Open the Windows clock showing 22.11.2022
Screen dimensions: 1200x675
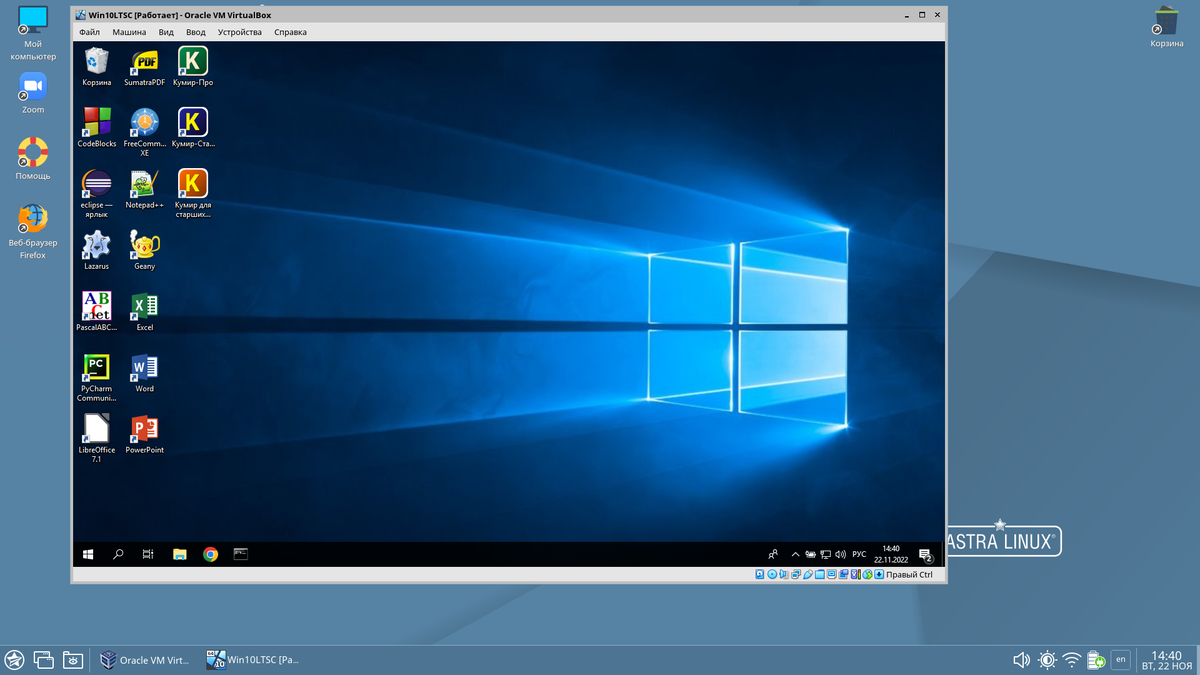tap(891, 554)
